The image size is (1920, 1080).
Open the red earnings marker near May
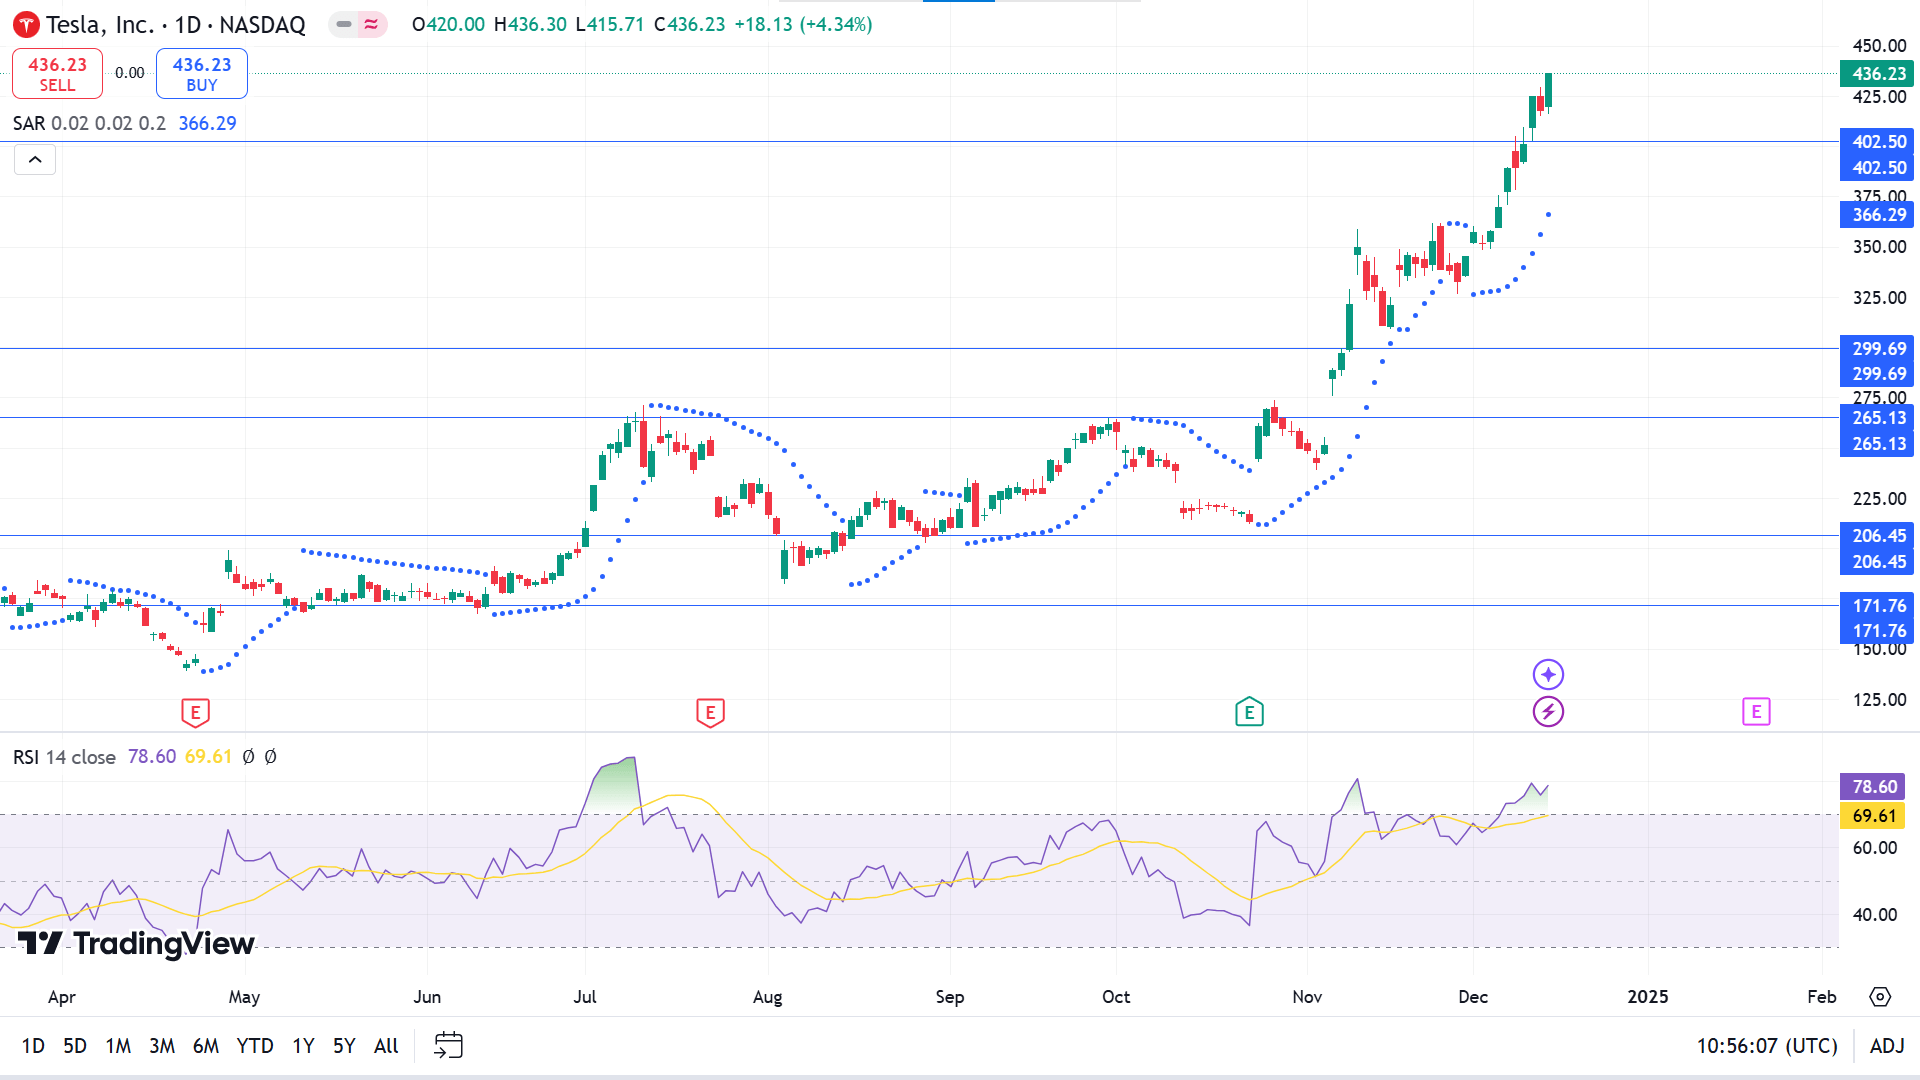click(195, 713)
